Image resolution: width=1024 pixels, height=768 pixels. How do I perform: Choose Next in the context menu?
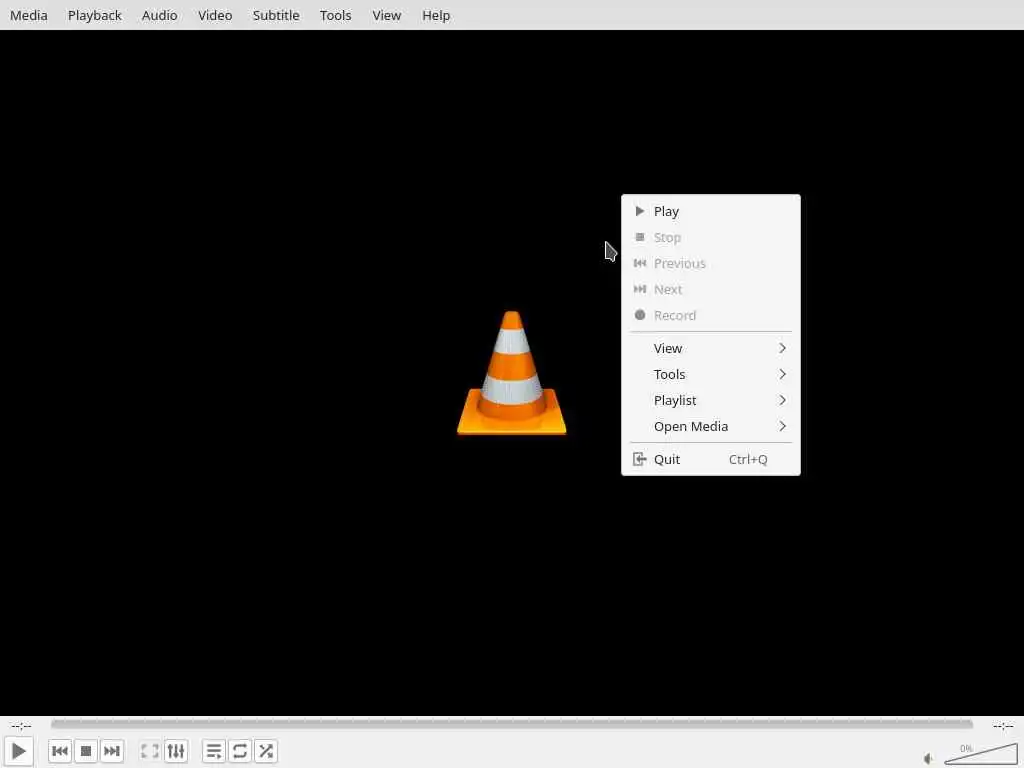pos(711,289)
